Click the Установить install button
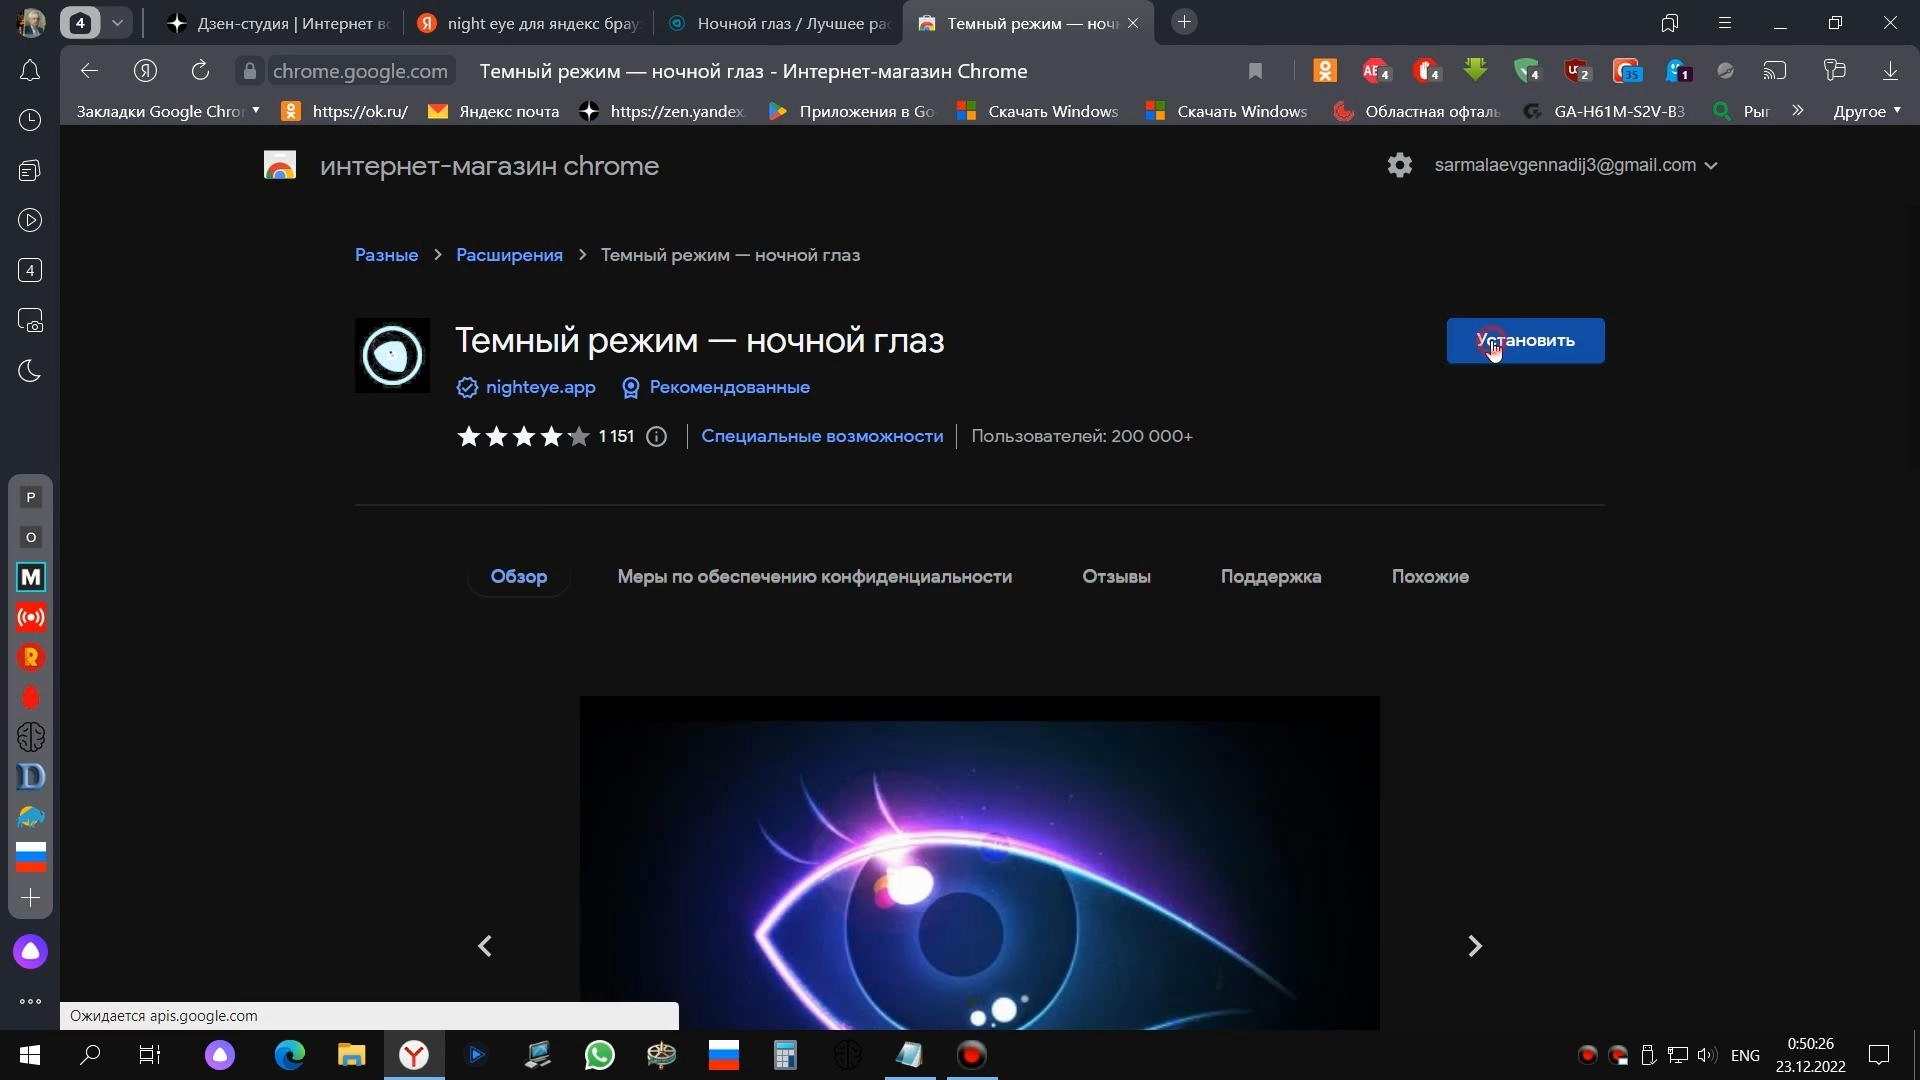 pos(1525,340)
